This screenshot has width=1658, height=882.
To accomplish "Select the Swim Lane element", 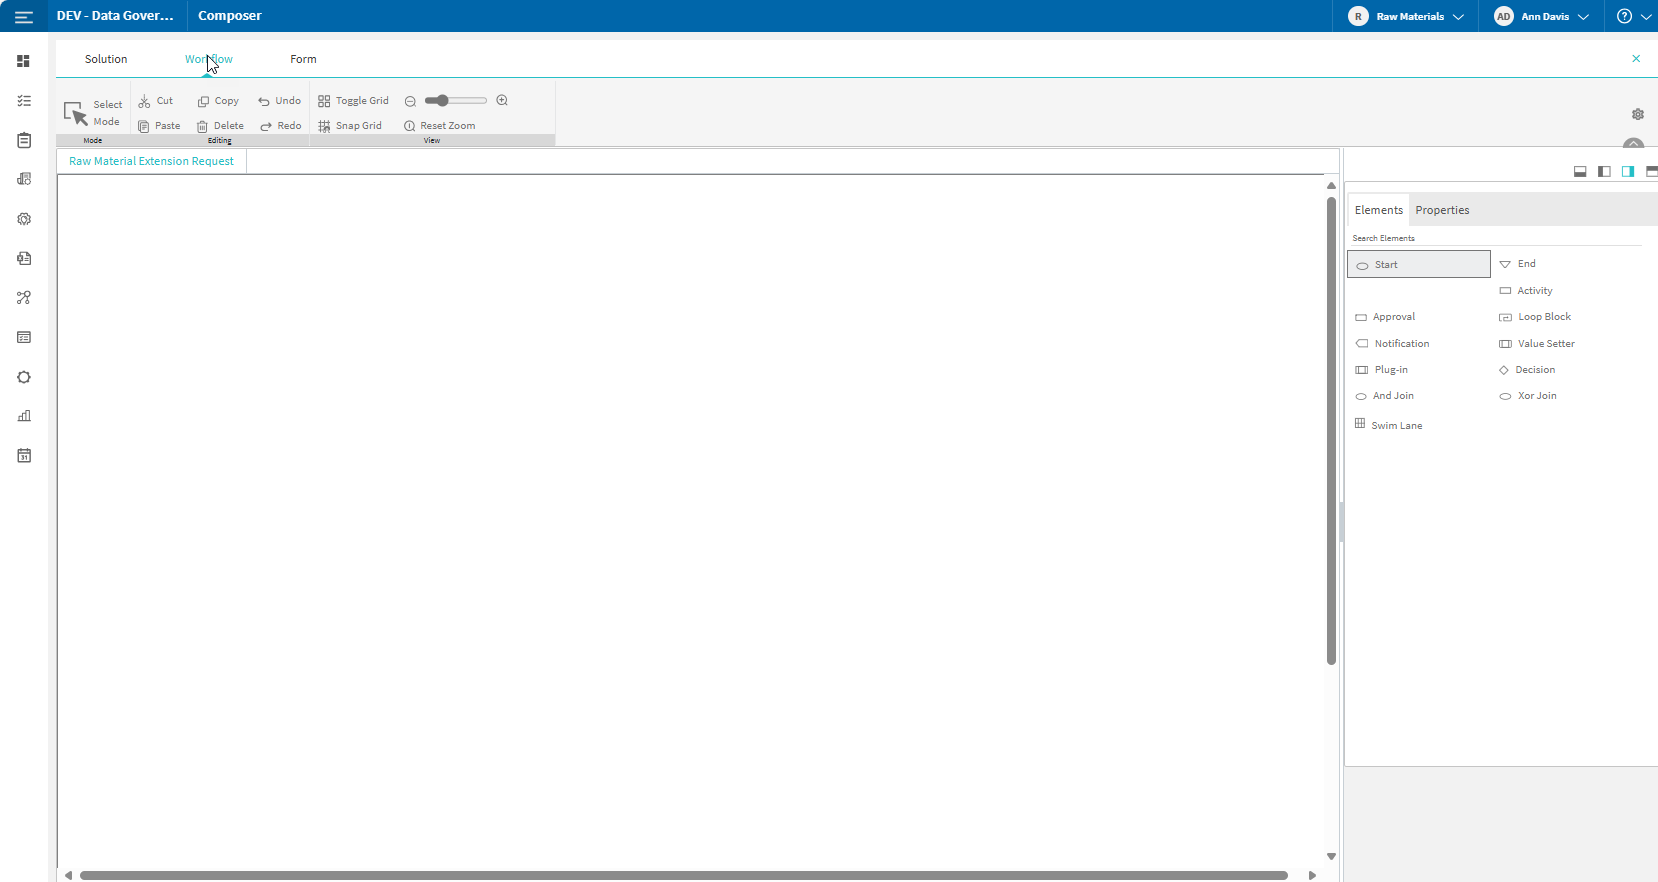I will pyautogui.click(x=1388, y=425).
